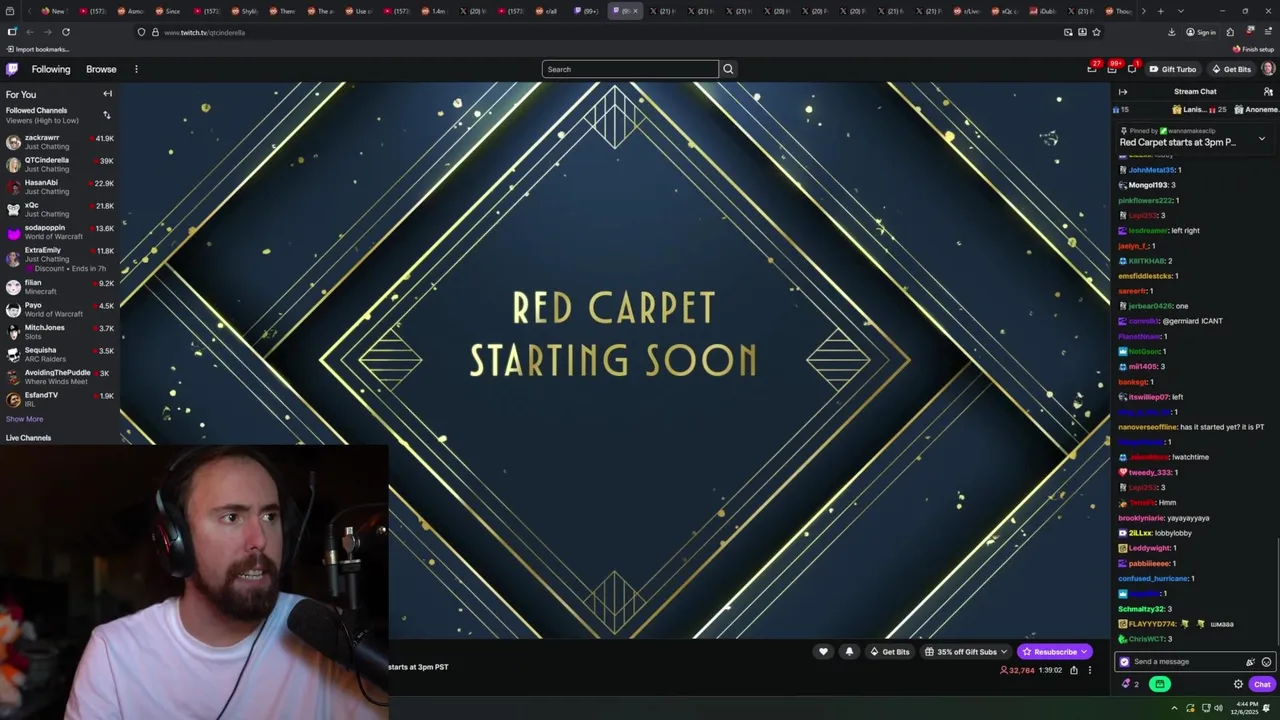Open chat settings gear
The height and width of the screenshot is (720, 1280).
coord(1238,684)
